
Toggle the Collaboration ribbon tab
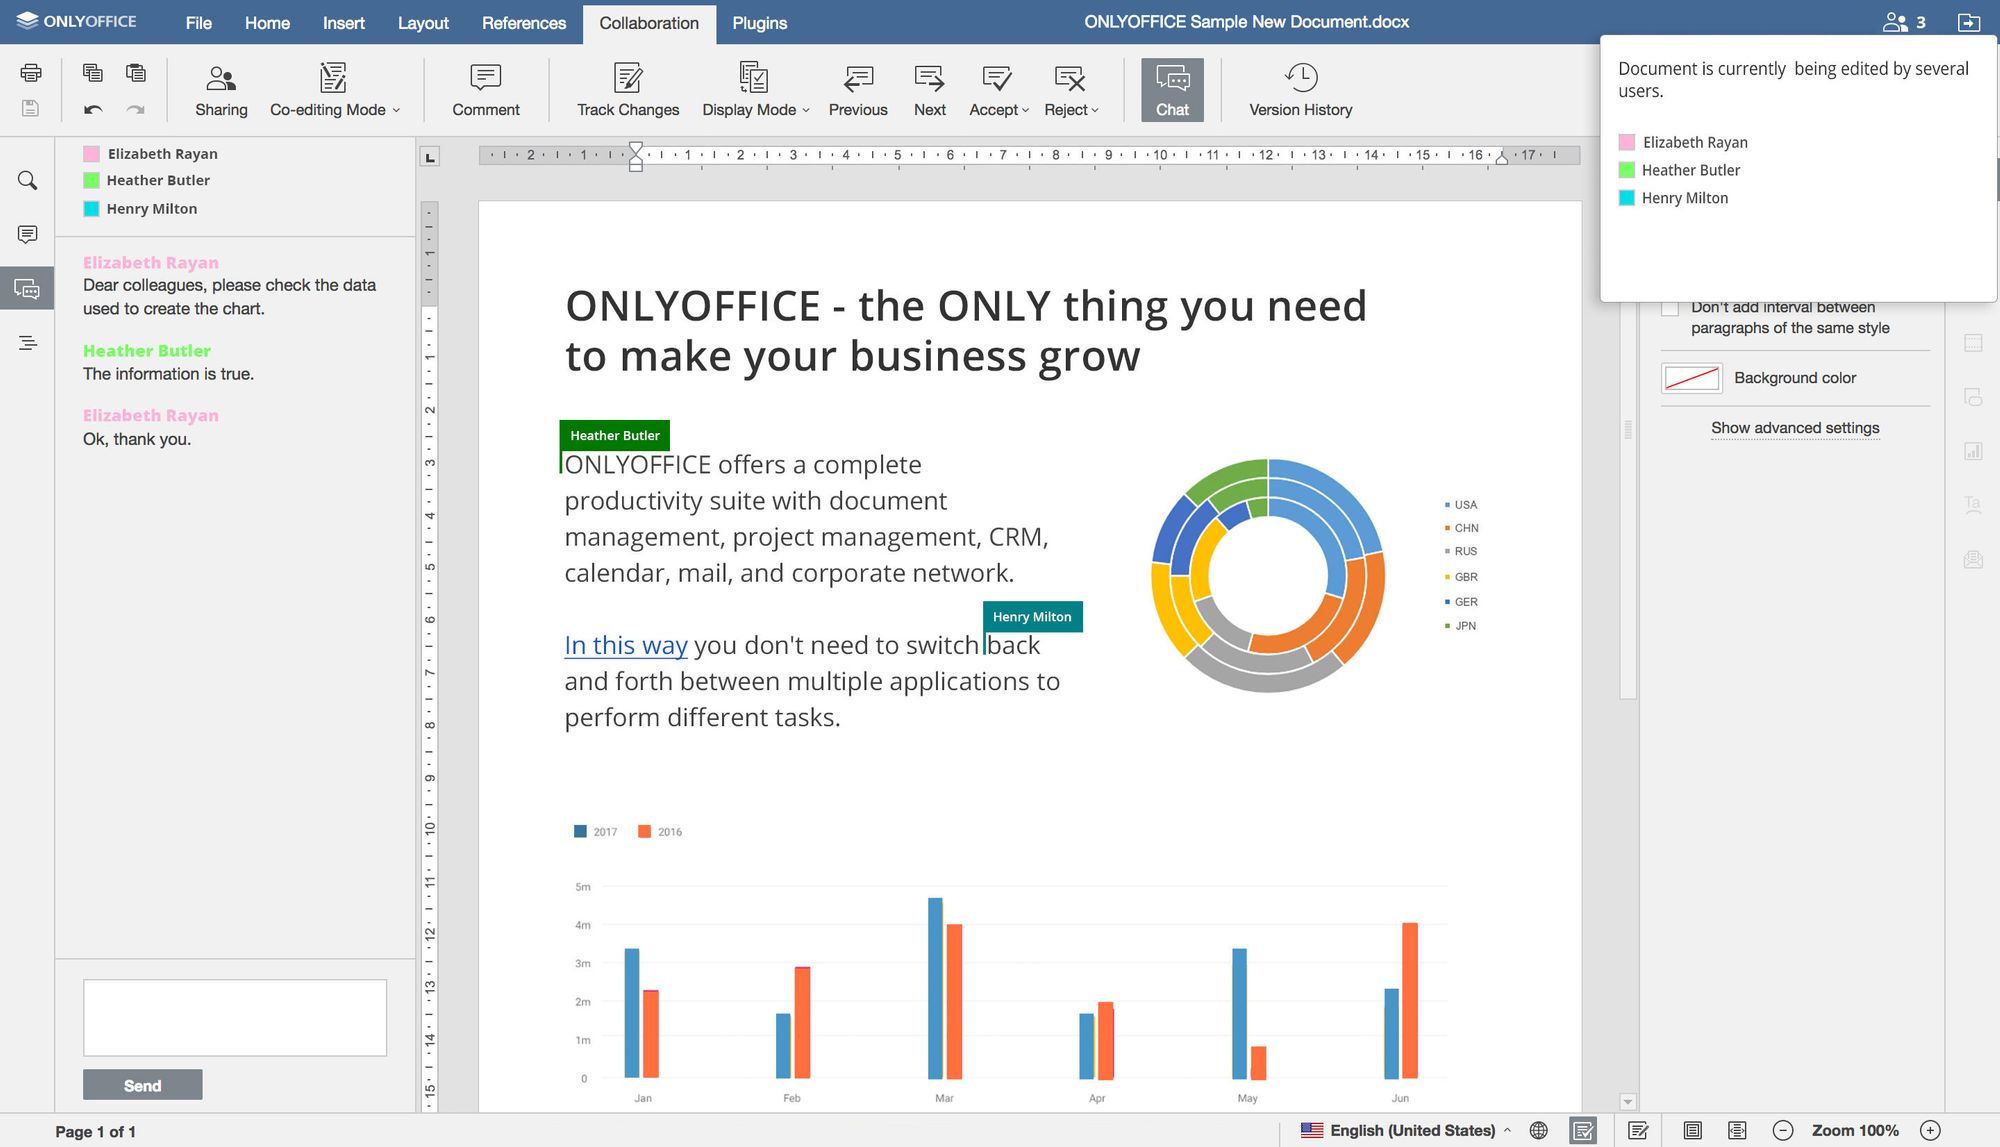(x=648, y=23)
